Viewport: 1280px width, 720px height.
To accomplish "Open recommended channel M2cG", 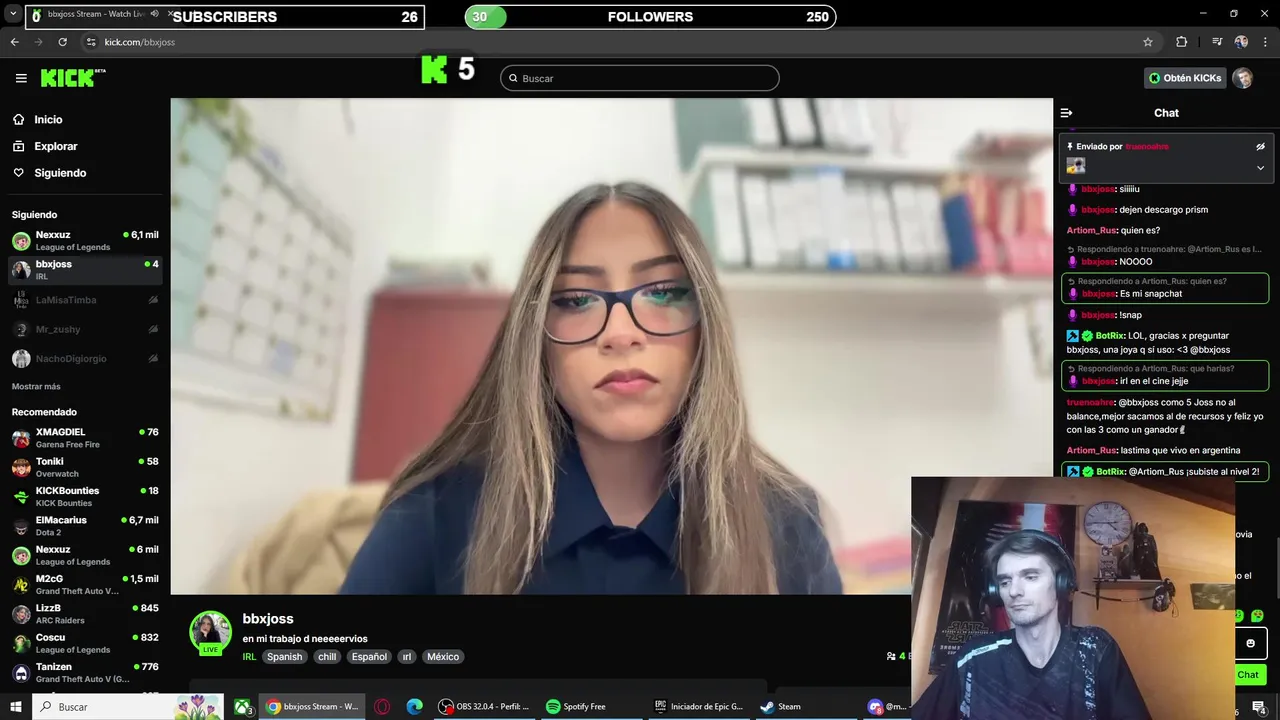I will (85, 584).
